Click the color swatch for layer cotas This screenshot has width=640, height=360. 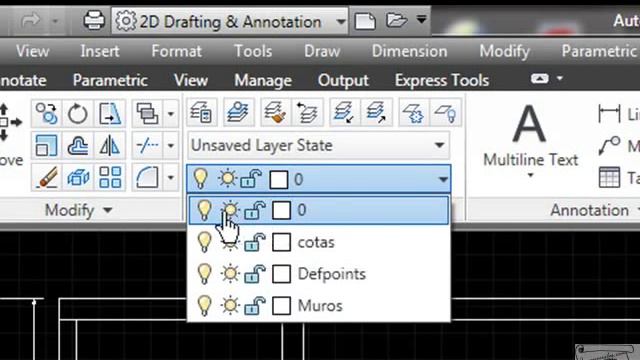(x=281, y=242)
